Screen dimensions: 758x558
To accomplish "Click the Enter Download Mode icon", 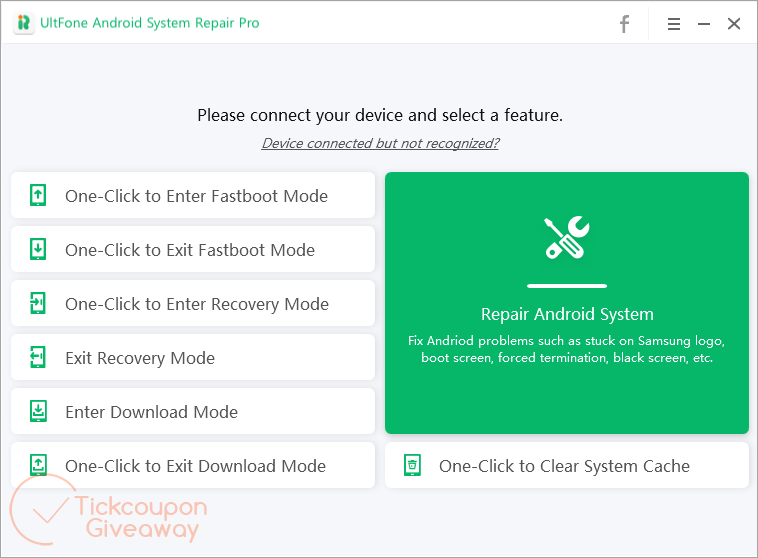I will (x=38, y=411).
